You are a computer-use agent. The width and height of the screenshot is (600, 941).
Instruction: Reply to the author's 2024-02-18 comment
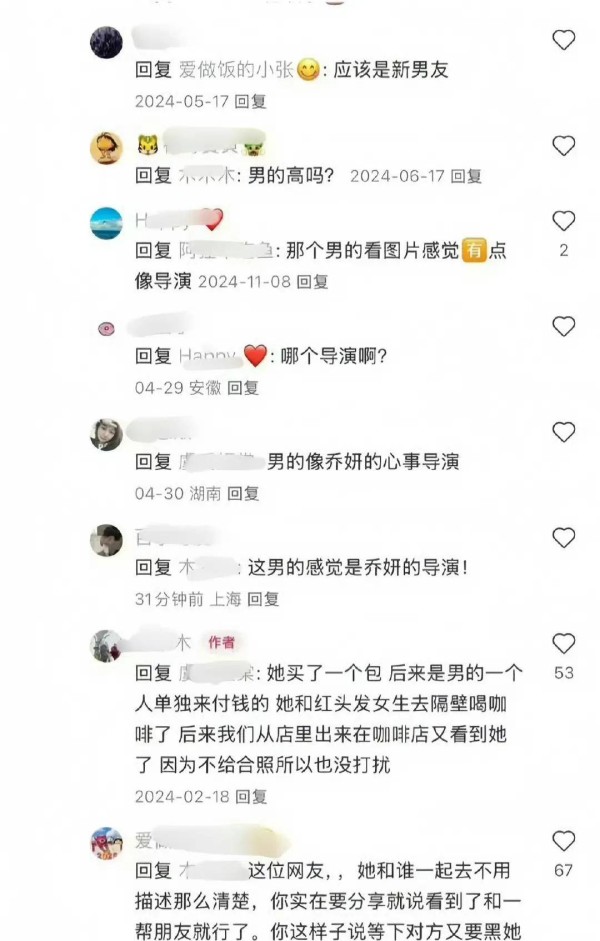pyautogui.click(x=251, y=796)
